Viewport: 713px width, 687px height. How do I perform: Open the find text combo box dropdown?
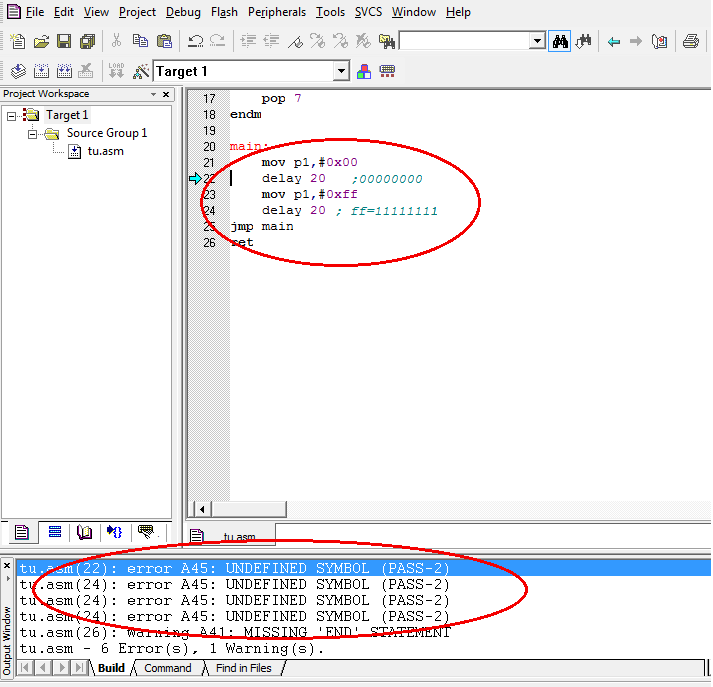[537, 41]
